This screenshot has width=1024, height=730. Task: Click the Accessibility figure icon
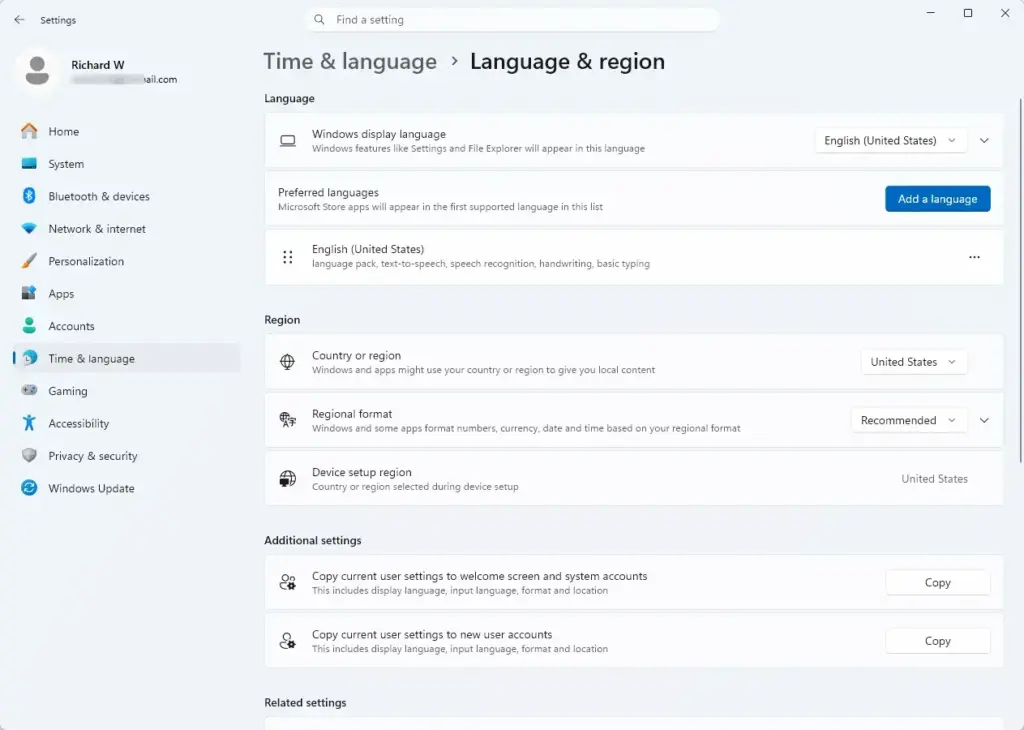coord(29,423)
